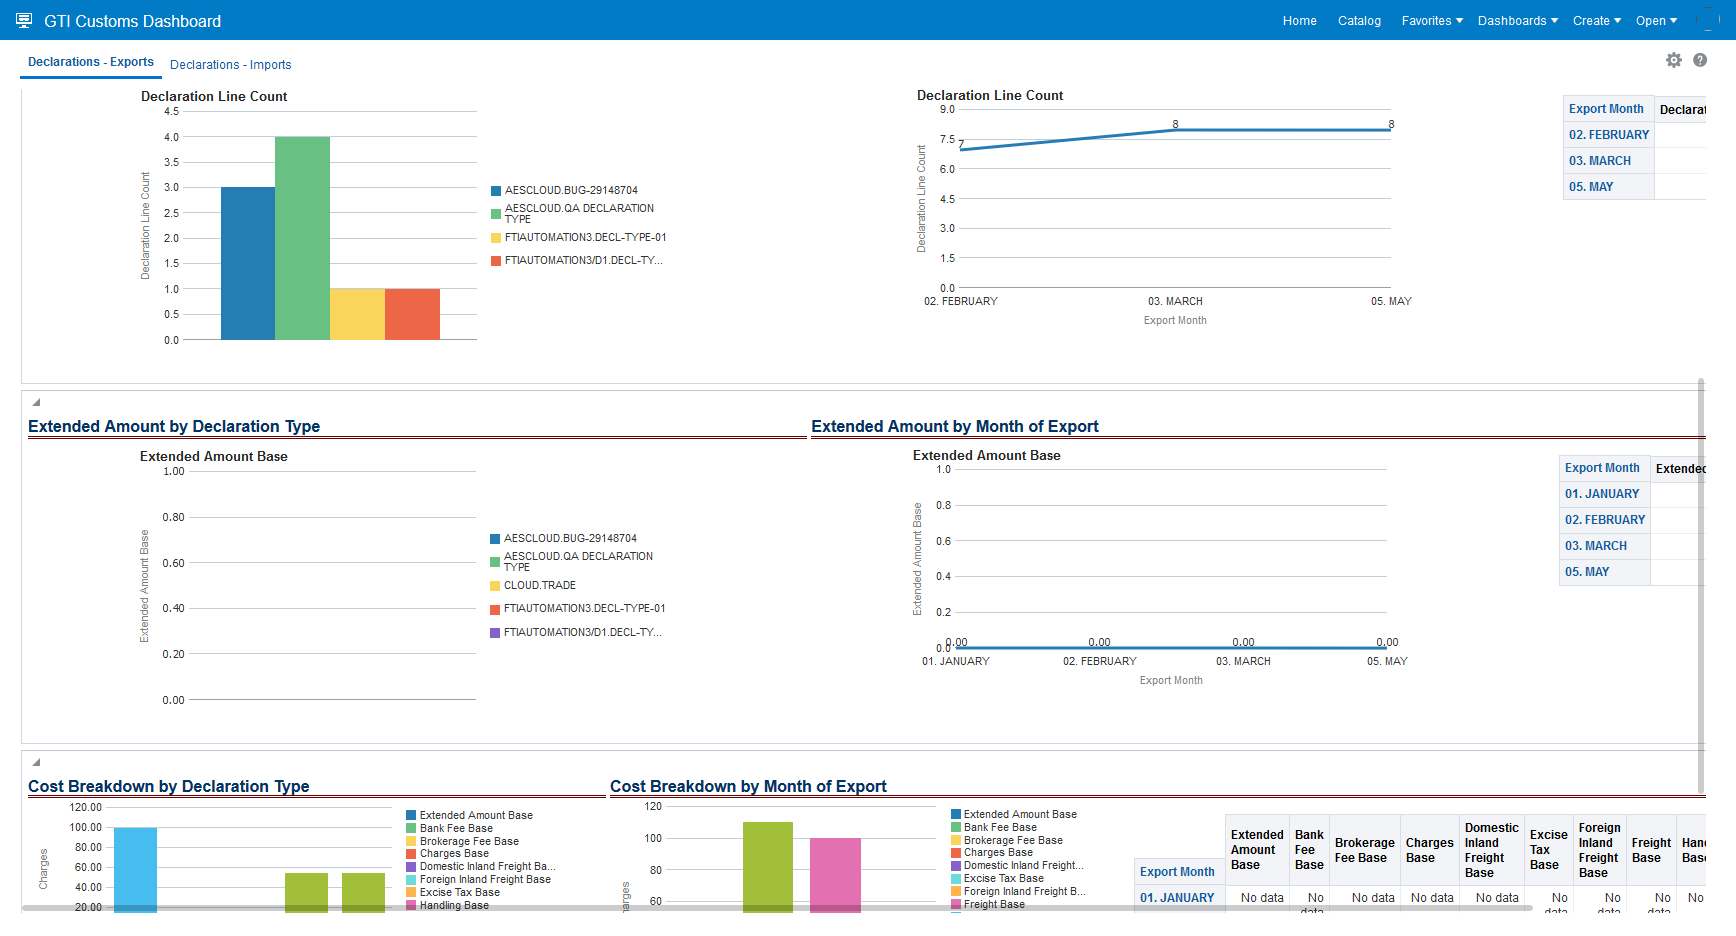Click the 03. MARCH link in Extended Amount table

[x=1596, y=546]
